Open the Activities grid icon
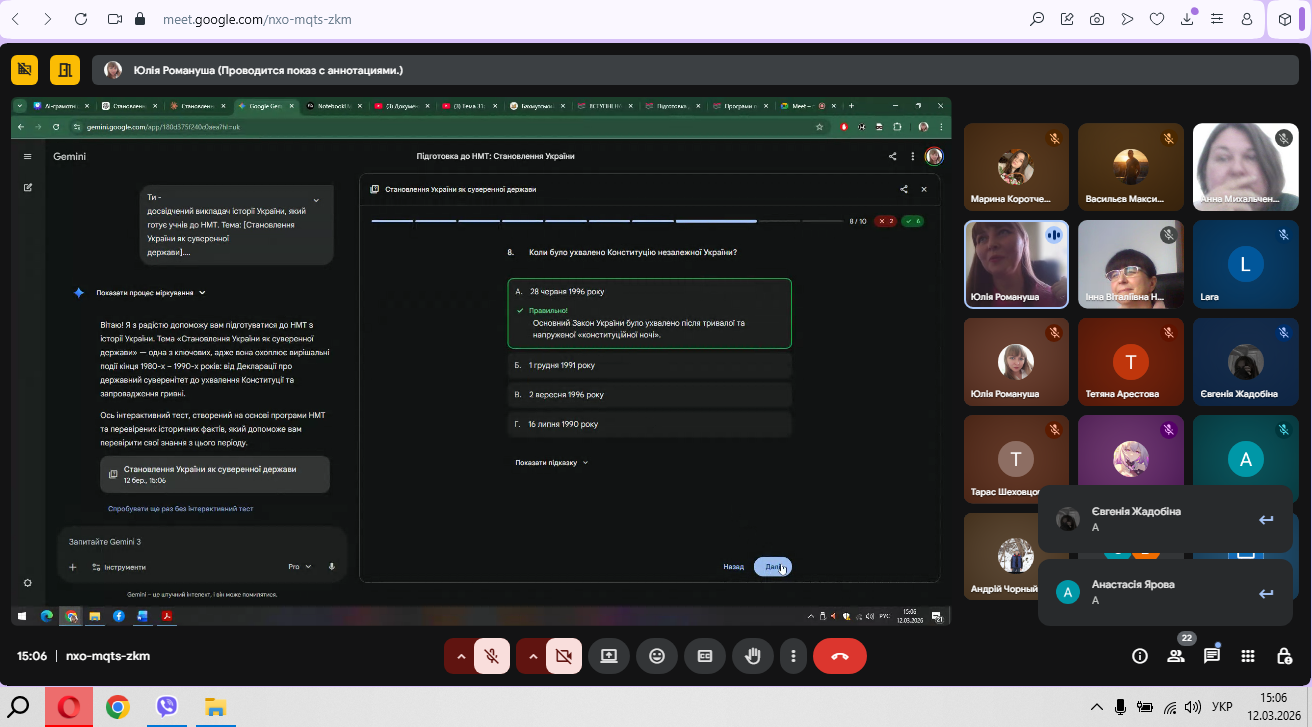This screenshot has width=1312, height=727. [1247, 656]
